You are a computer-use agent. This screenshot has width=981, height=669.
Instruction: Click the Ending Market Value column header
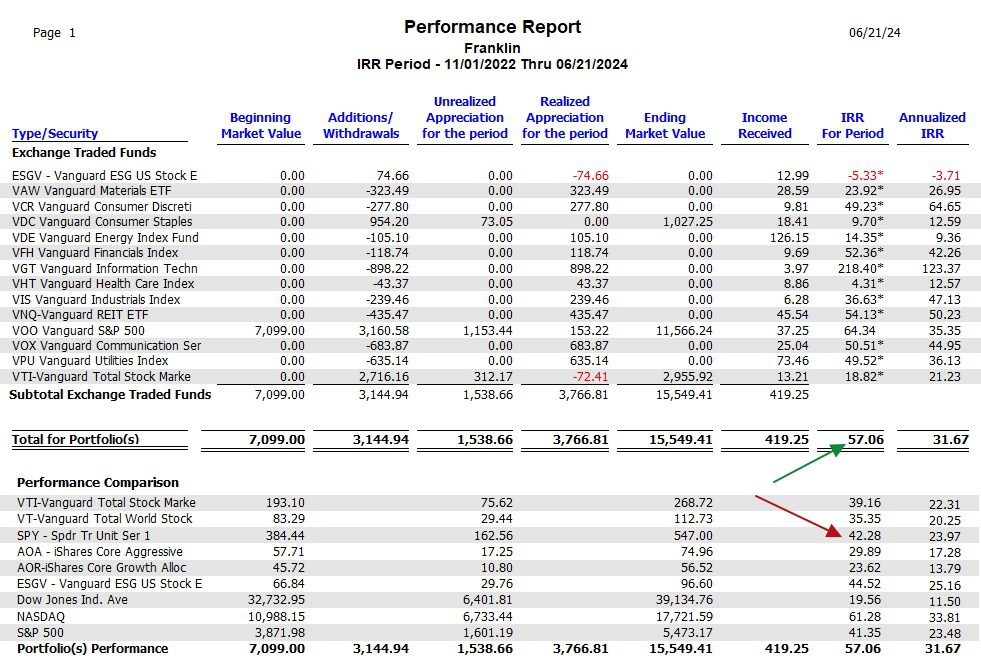[x=665, y=125]
